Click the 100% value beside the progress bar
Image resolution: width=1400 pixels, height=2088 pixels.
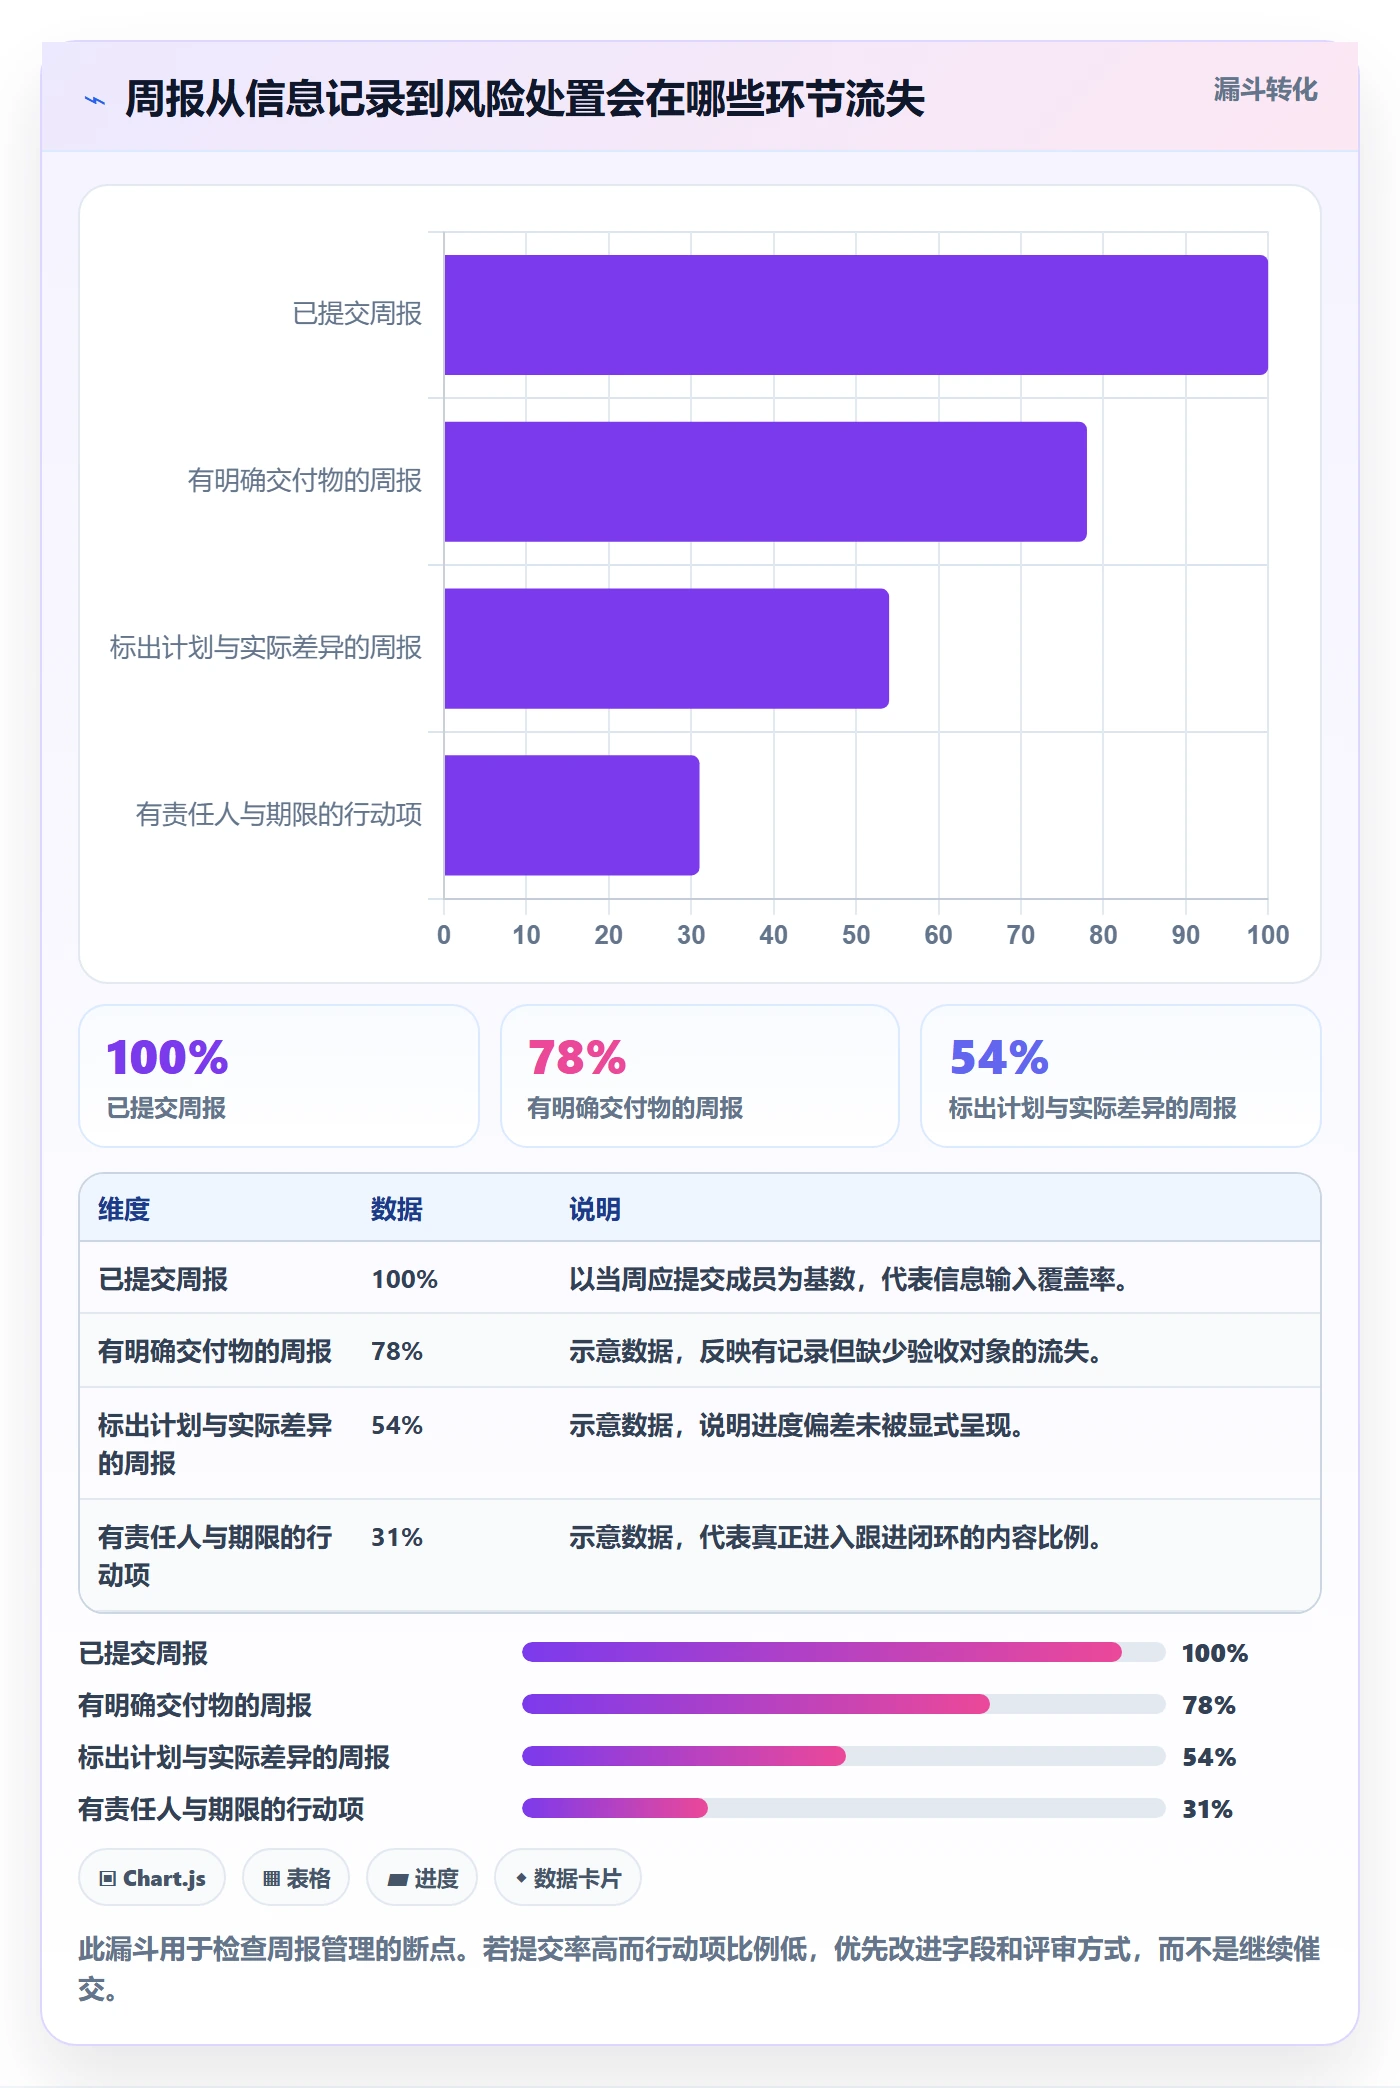[1215, 1653]
